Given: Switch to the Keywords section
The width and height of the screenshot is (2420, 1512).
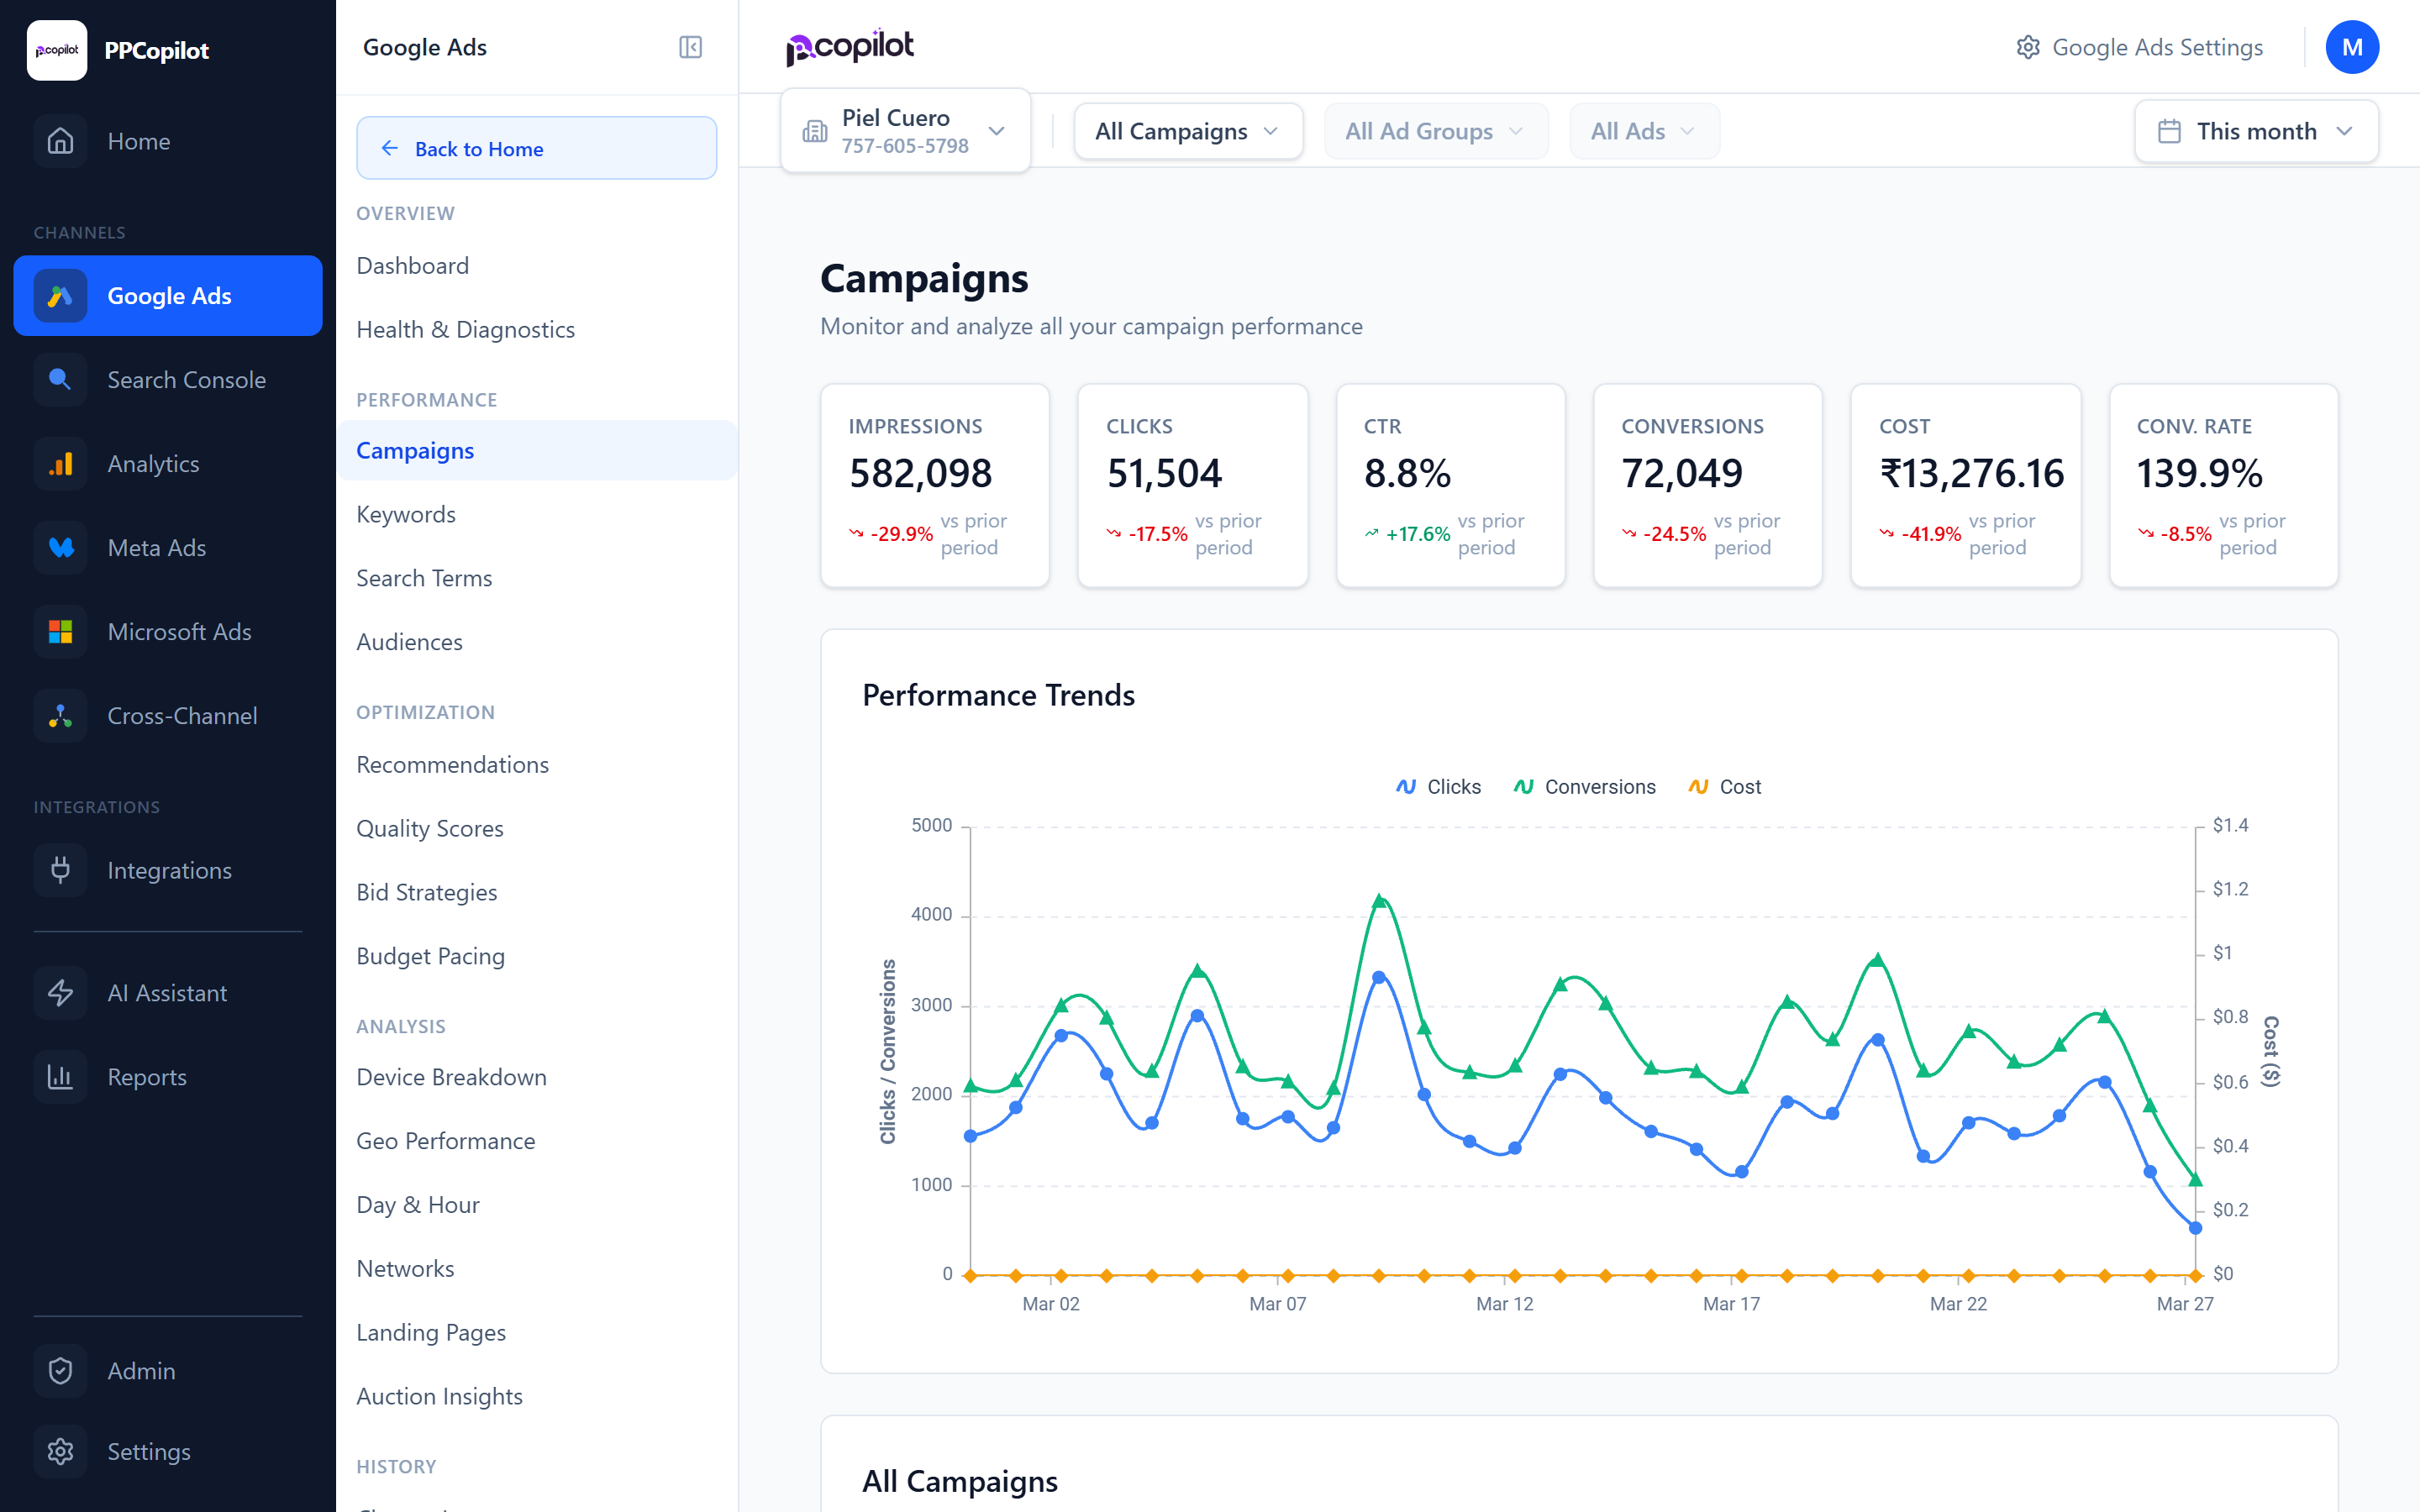Looking at the screenshot, I should [x=405, y=514].
